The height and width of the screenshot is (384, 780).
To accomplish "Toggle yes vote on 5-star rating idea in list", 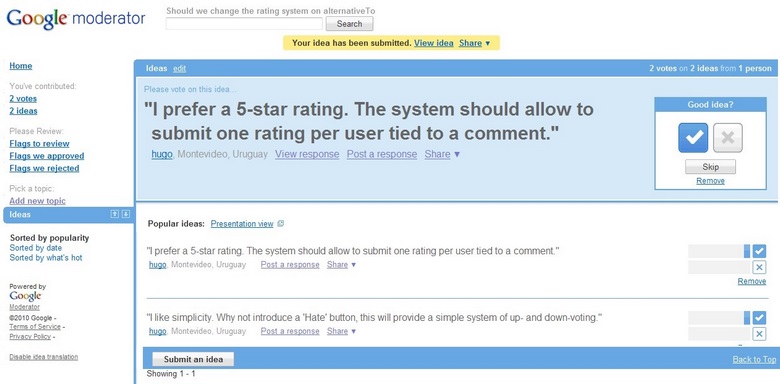I will tap(759, 251).
